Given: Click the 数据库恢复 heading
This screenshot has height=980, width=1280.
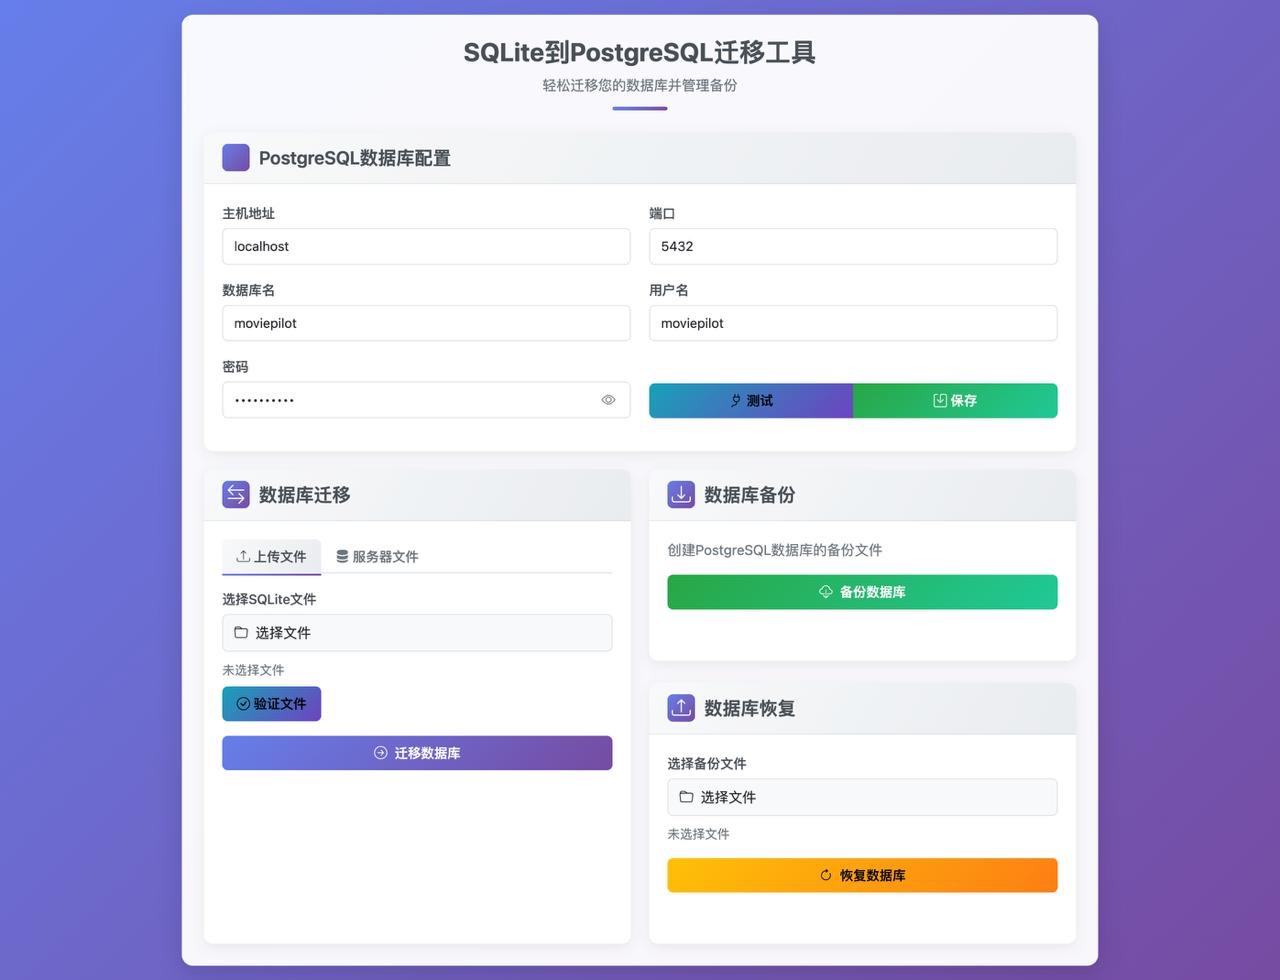Looking at the screenshot, I should 750,708.
